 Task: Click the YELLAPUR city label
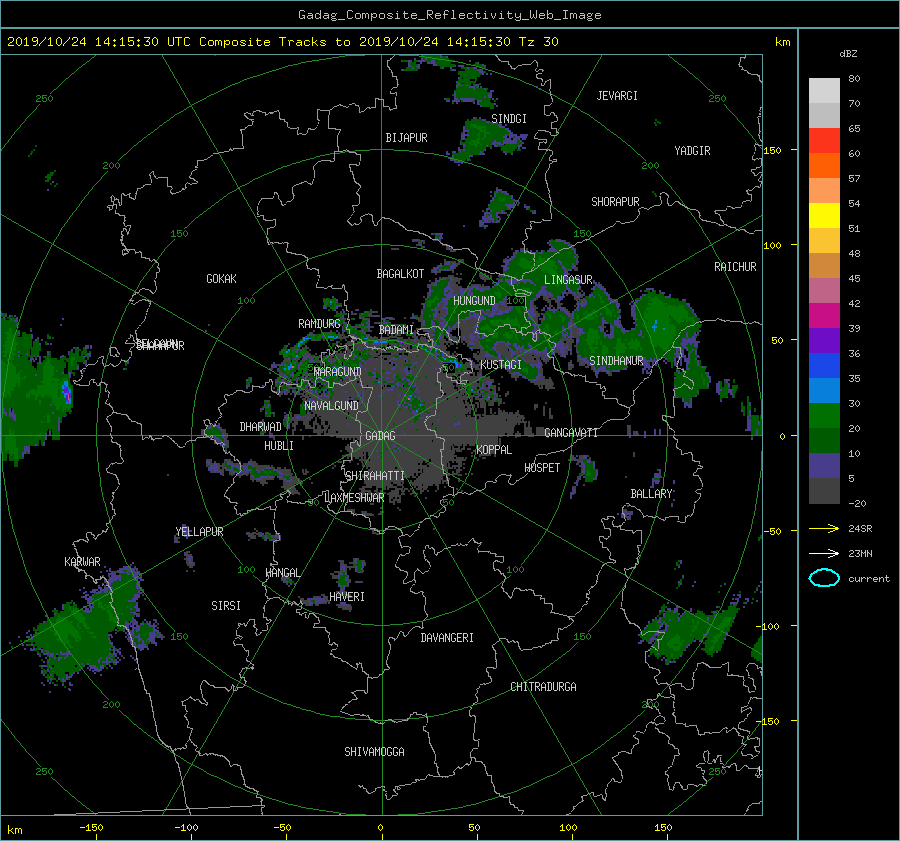coord(199,532)
